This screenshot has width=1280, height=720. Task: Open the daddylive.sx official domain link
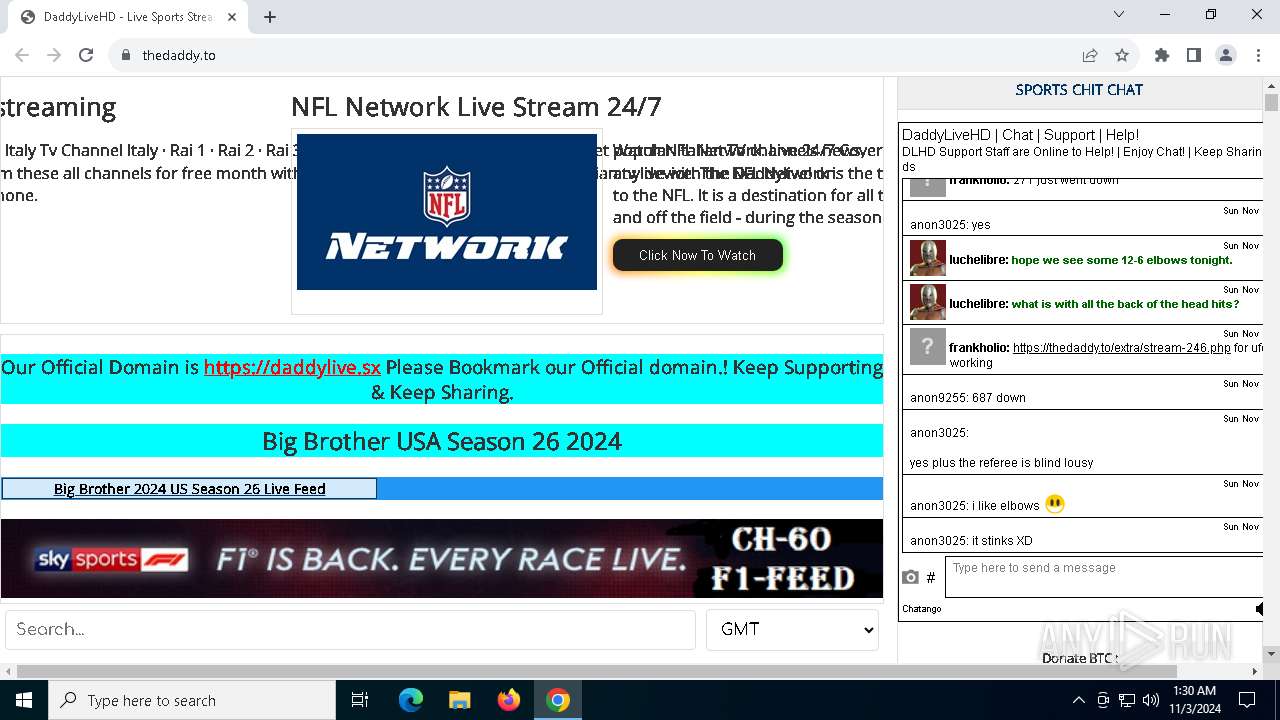(x=292, y=367)
